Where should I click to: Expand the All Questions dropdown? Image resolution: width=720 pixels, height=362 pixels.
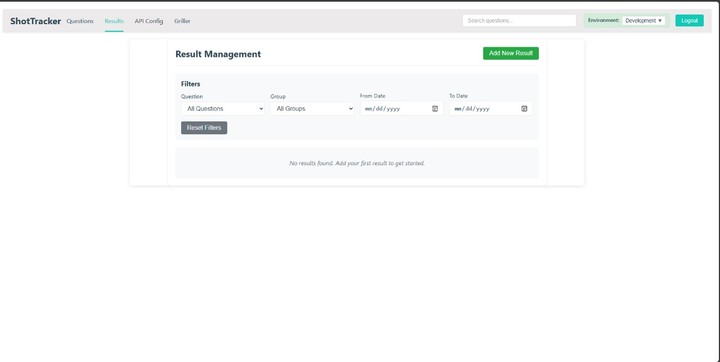(x=223, y=109)
